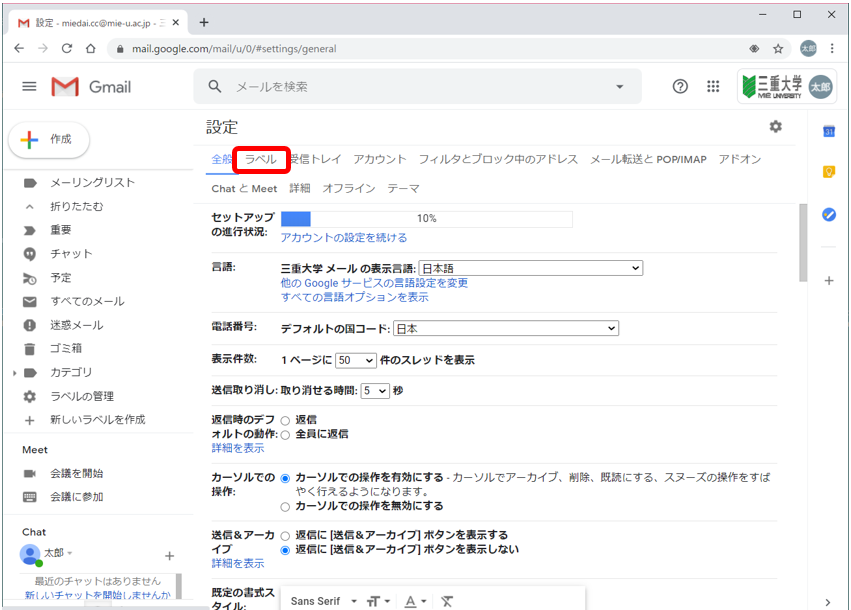The height and width of the screenshot is (610, 851).
Task: Open the Google apps grid
Action: (713, 86)
